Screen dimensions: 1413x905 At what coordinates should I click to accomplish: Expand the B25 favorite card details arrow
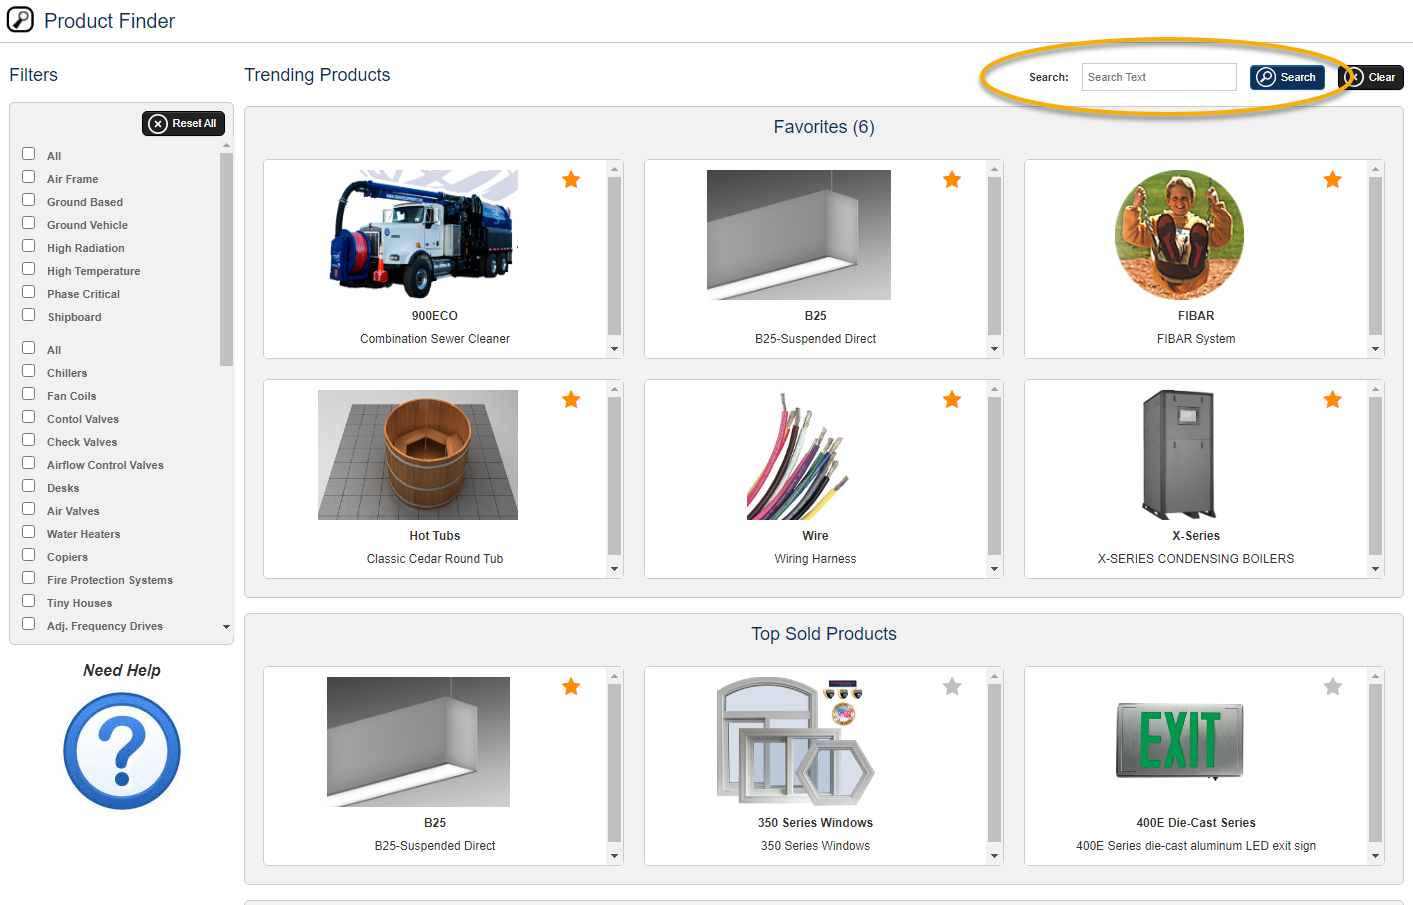[x=993, y=350]
